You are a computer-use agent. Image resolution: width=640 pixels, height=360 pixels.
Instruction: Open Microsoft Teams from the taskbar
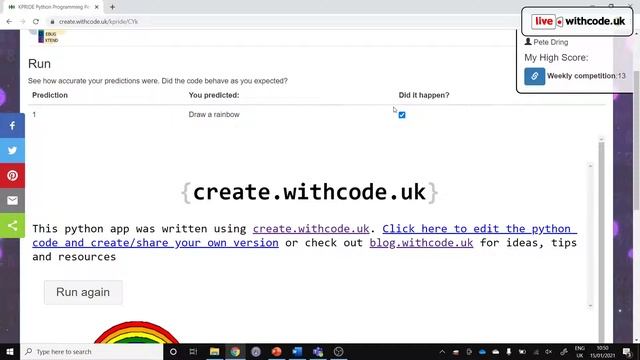point(318,351)
